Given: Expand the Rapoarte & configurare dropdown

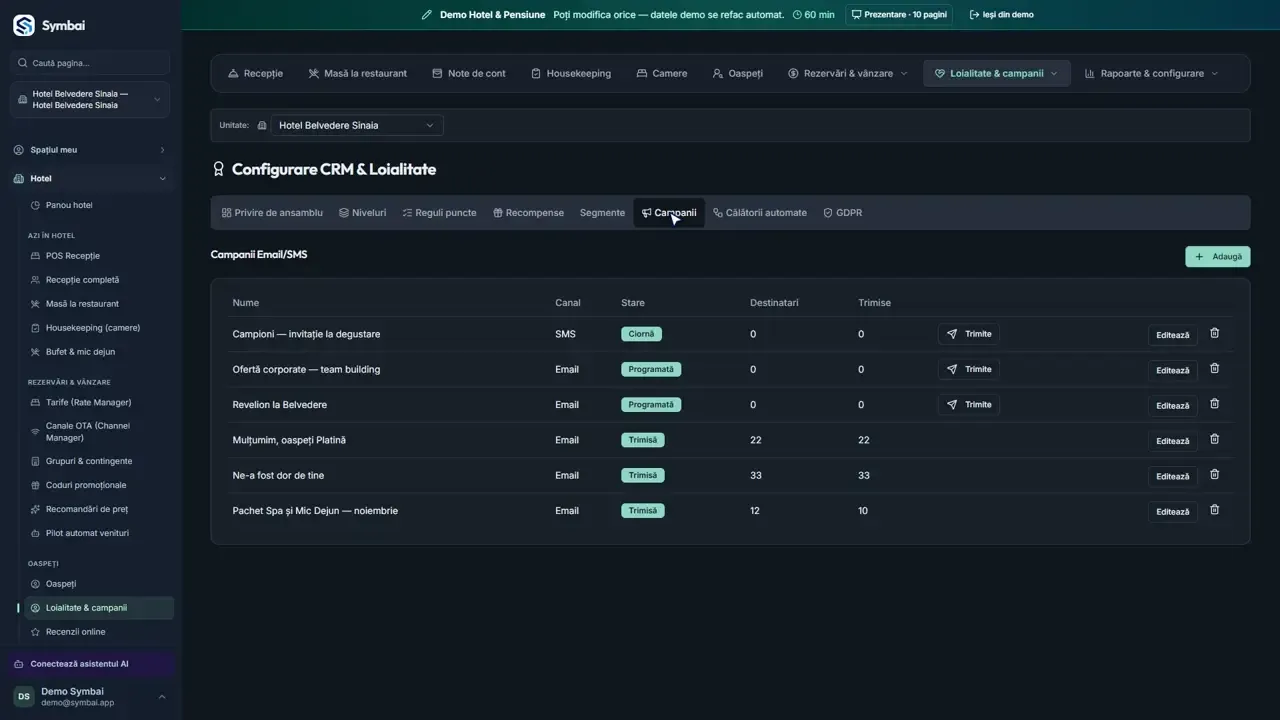Looking at the screenshot, I should [1152, 73].
